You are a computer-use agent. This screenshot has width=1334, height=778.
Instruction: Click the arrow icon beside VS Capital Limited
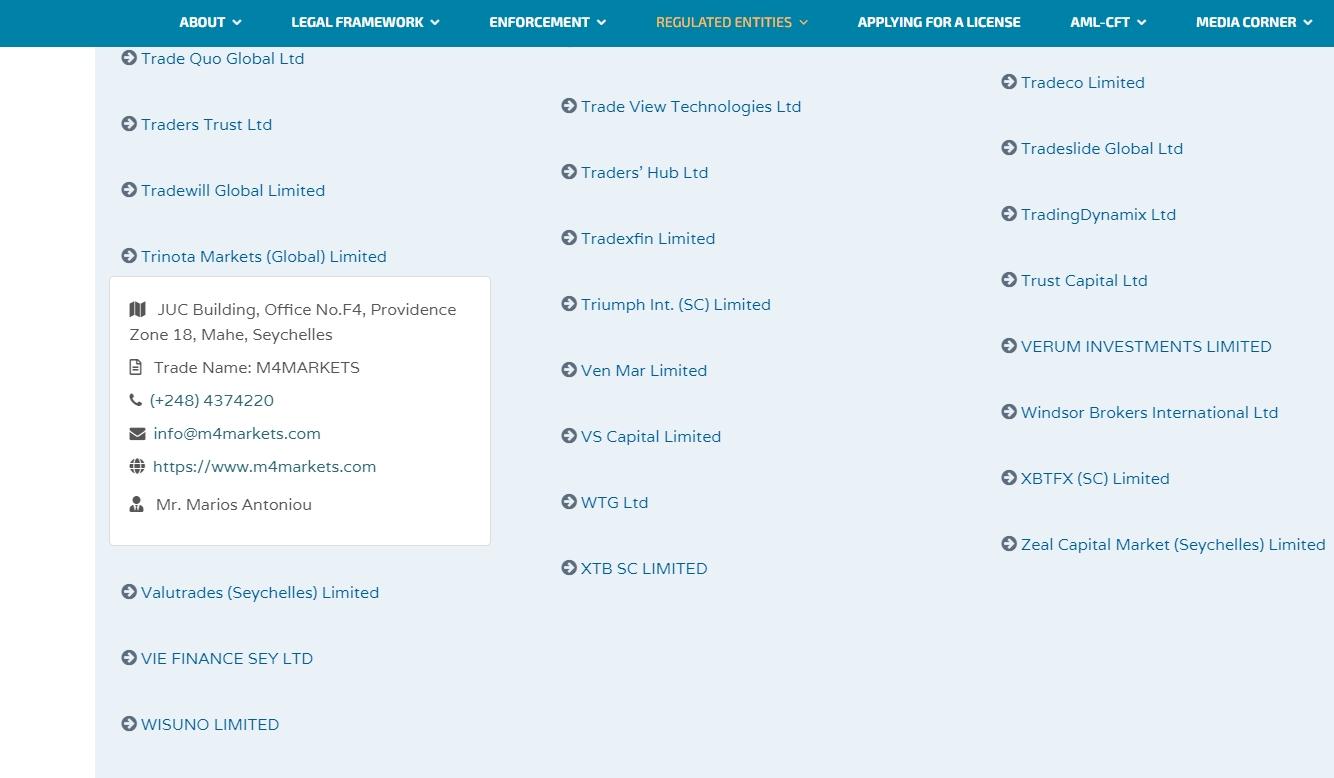[569, 436]
